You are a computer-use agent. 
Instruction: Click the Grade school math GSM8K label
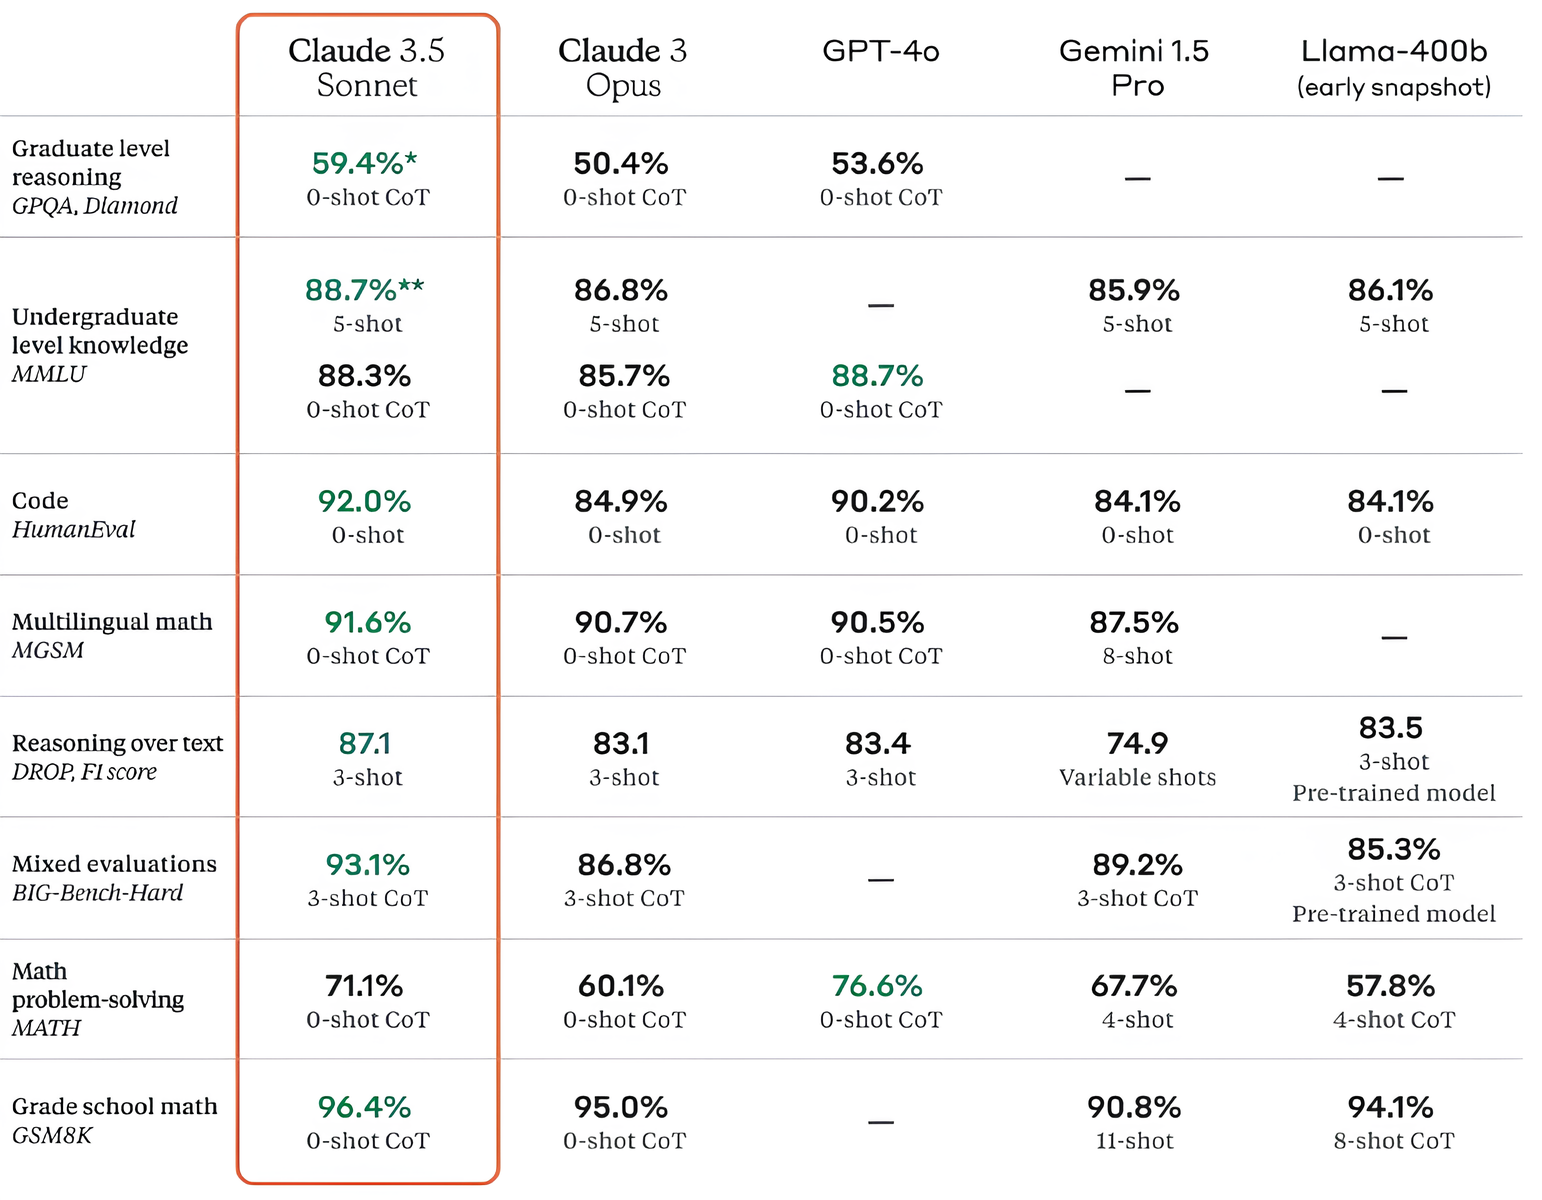(114, 1120)
